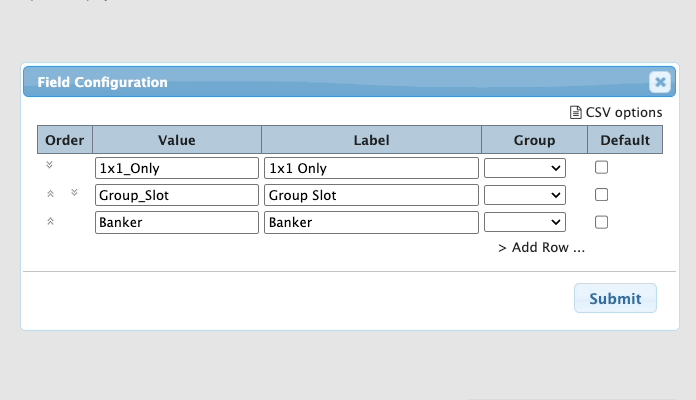The height and width of the screenshot is (400, 696).
Task: Expand Group dropdown for Group Slot row
Action: [525, 195]
